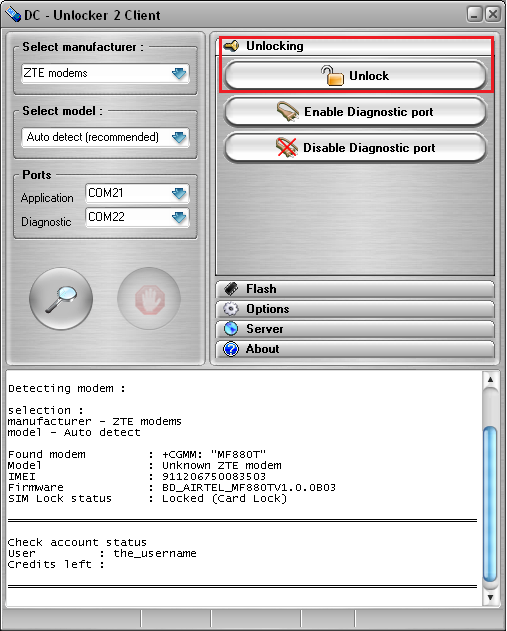The width and height of the screenshot is (507, 631).
Task: Click Disable Diagnostic port button
Action: (355, 148)
